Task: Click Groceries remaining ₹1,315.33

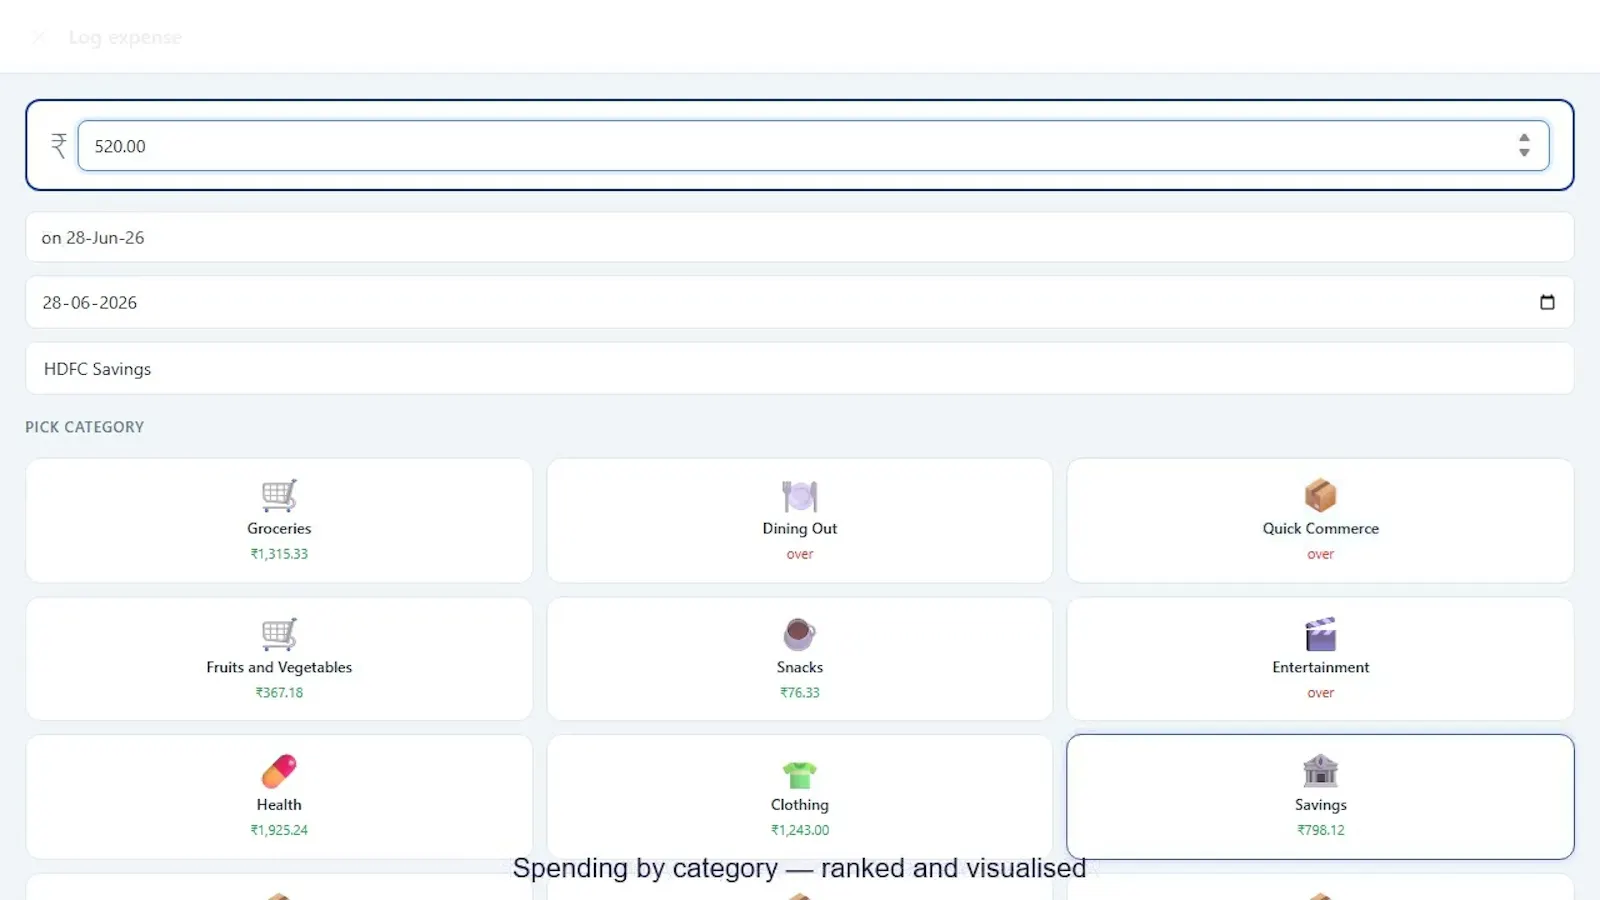Action: 279,554
